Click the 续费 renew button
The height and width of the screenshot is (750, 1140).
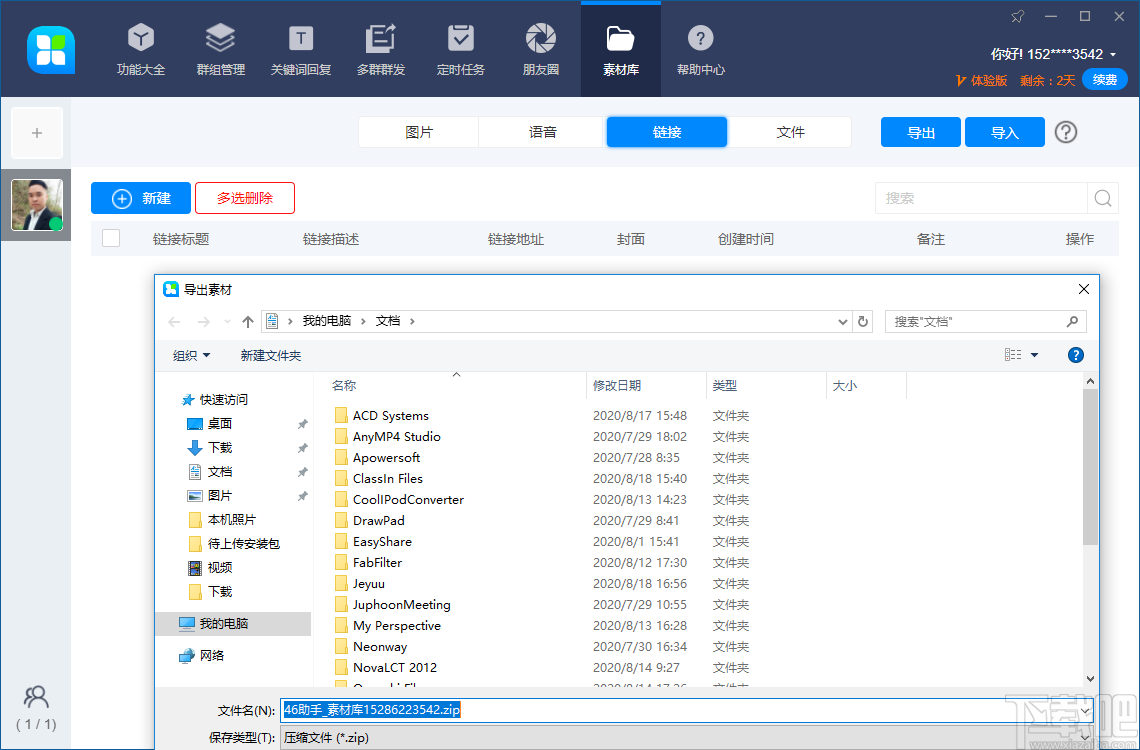(x=1104, y=79)
